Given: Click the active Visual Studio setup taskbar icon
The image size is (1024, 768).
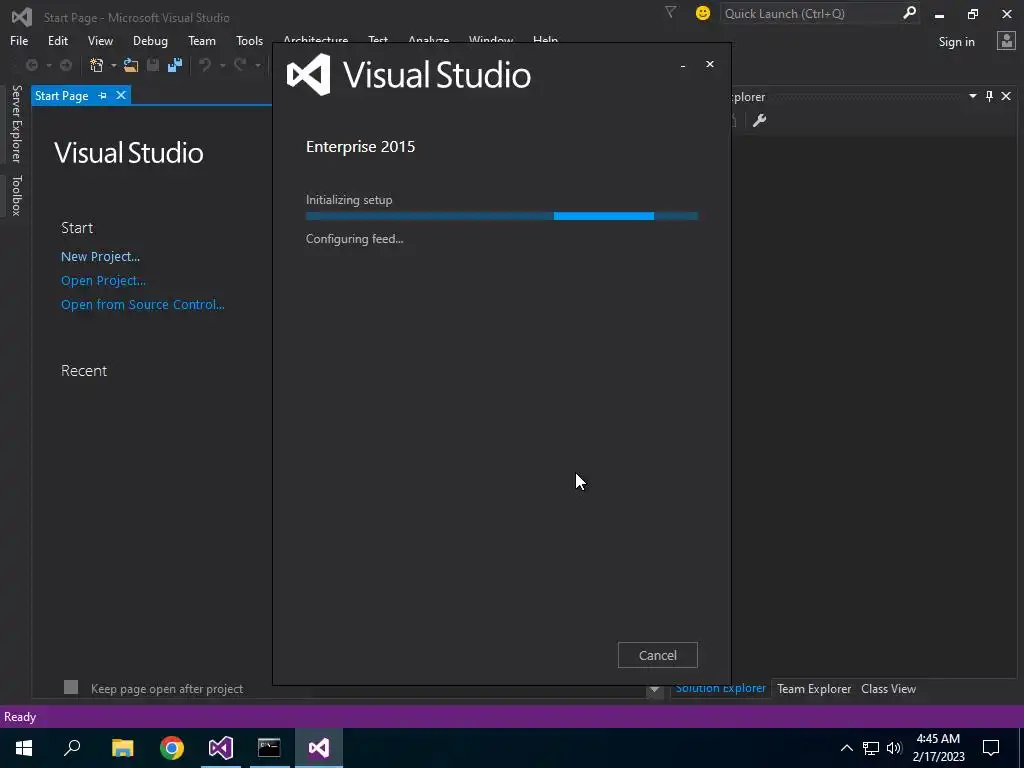Looking at the screenshot, I should (319, 748).
